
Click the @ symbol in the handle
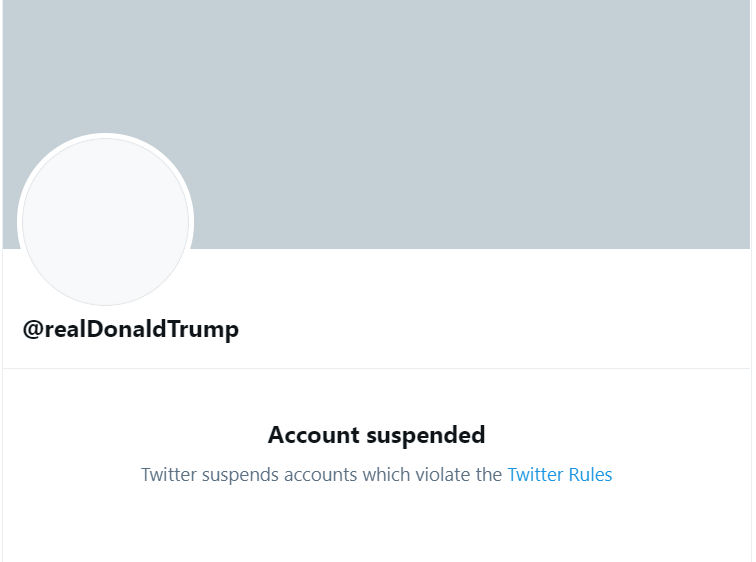pos(33,330)
